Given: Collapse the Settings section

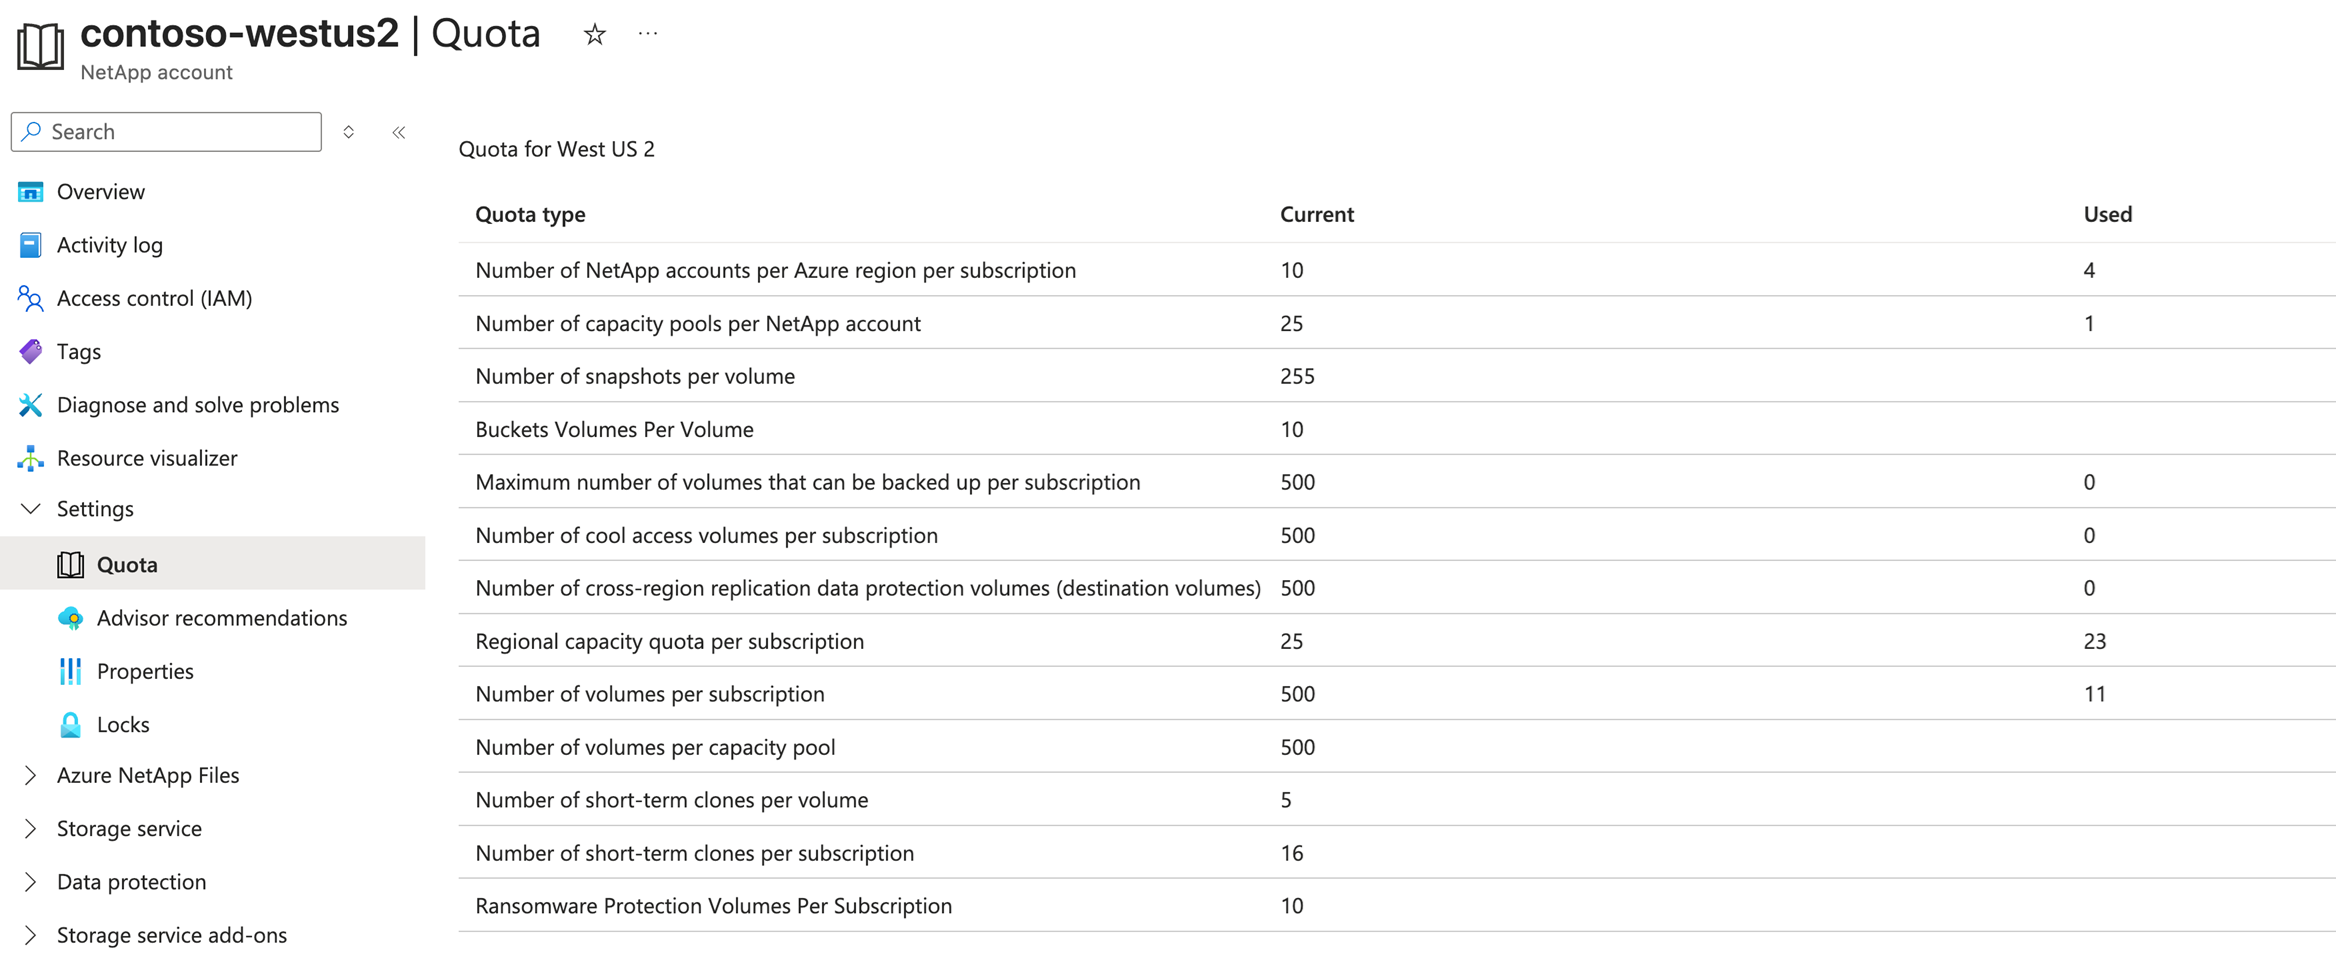Looking at the screenshot, I should click(x=31, y=509).
